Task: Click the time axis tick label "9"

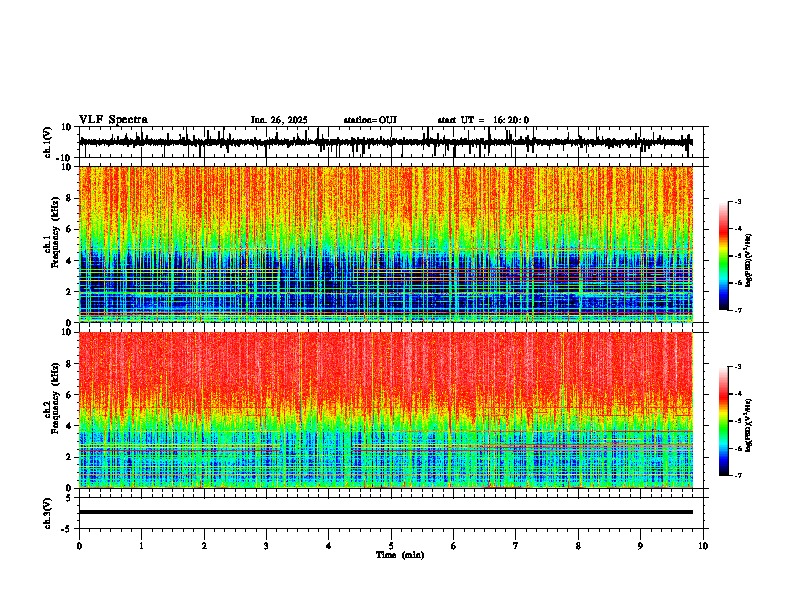Action: pos(640,546)
